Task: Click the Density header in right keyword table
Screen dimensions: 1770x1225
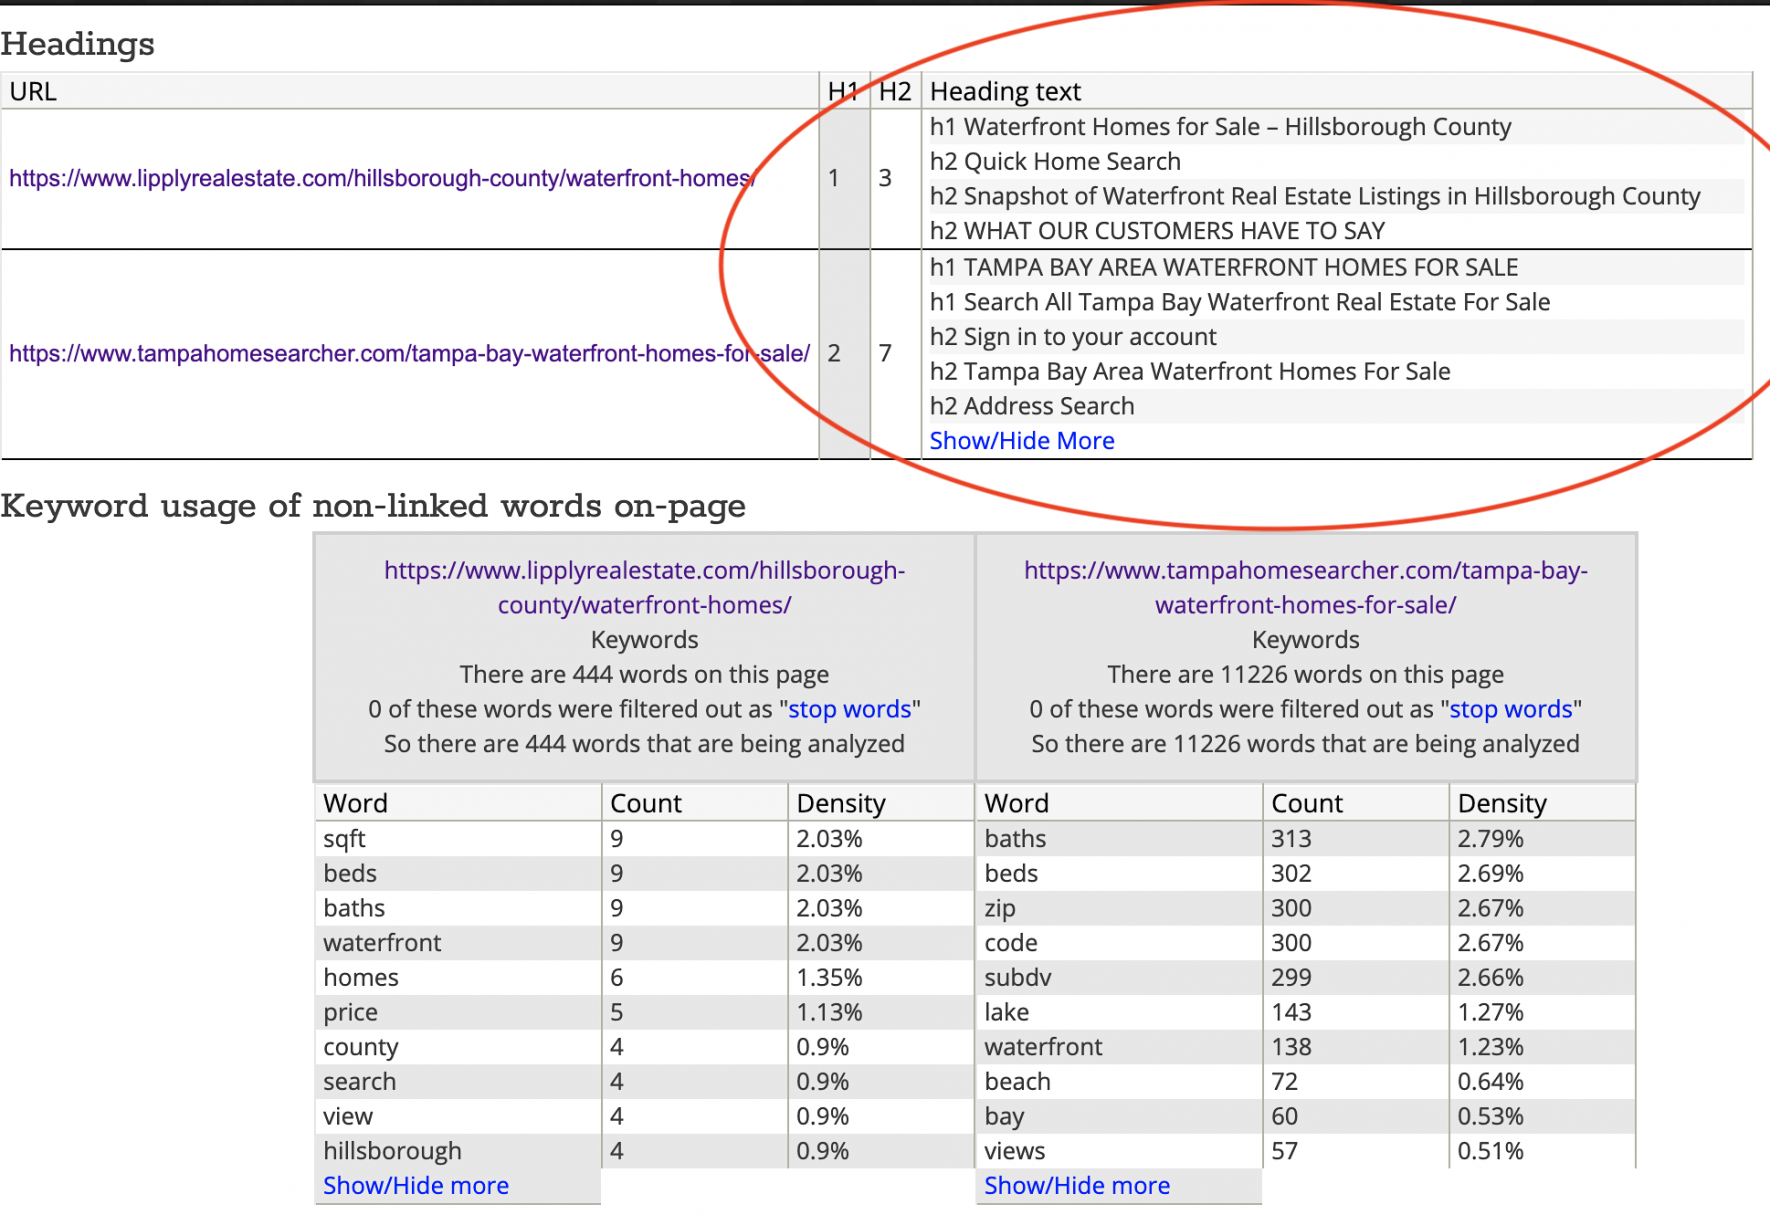Action: coord(1541,804)
